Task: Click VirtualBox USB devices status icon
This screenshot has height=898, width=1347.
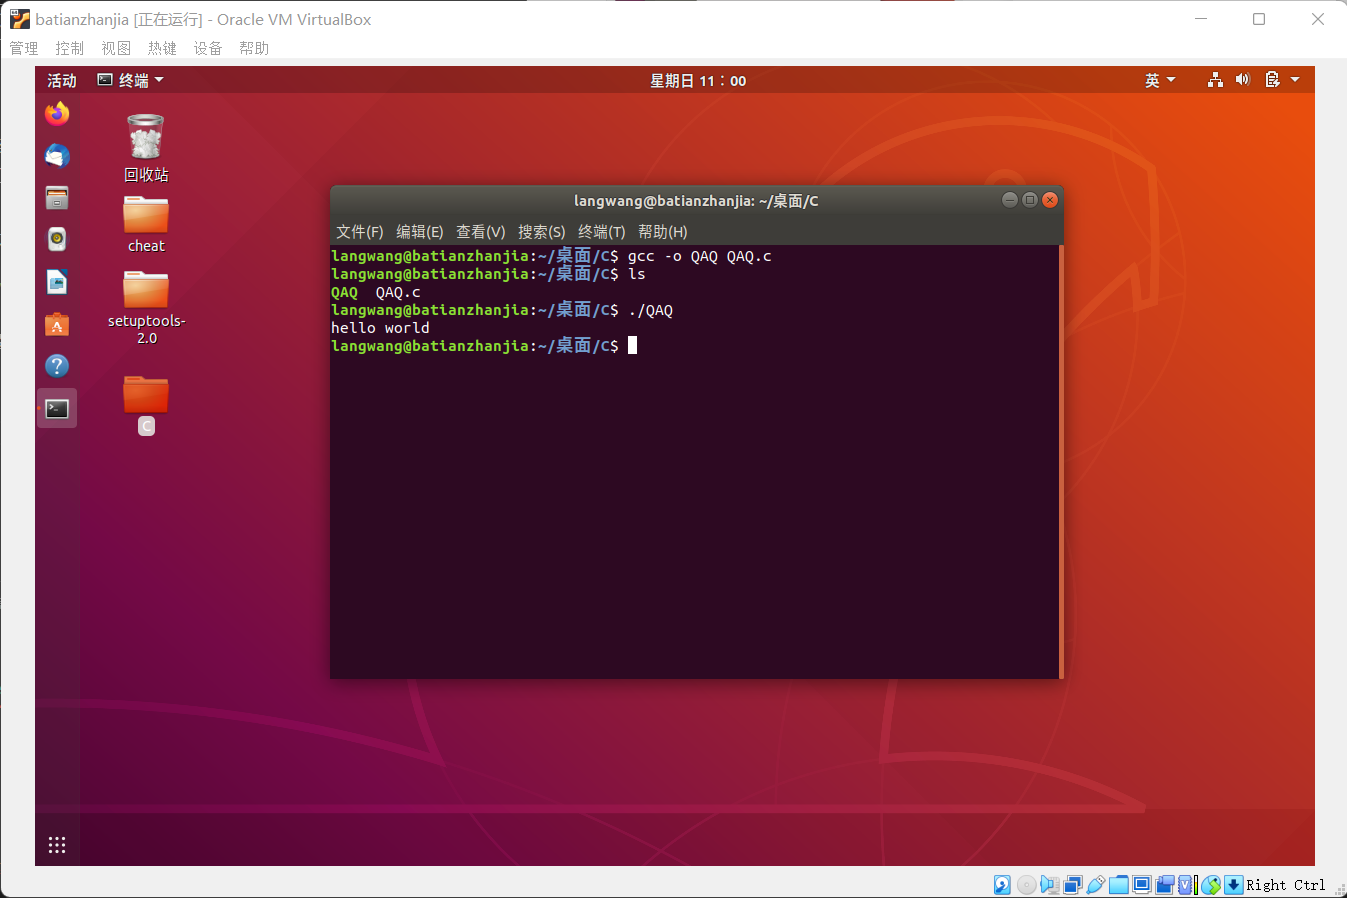Action: 1095,885
